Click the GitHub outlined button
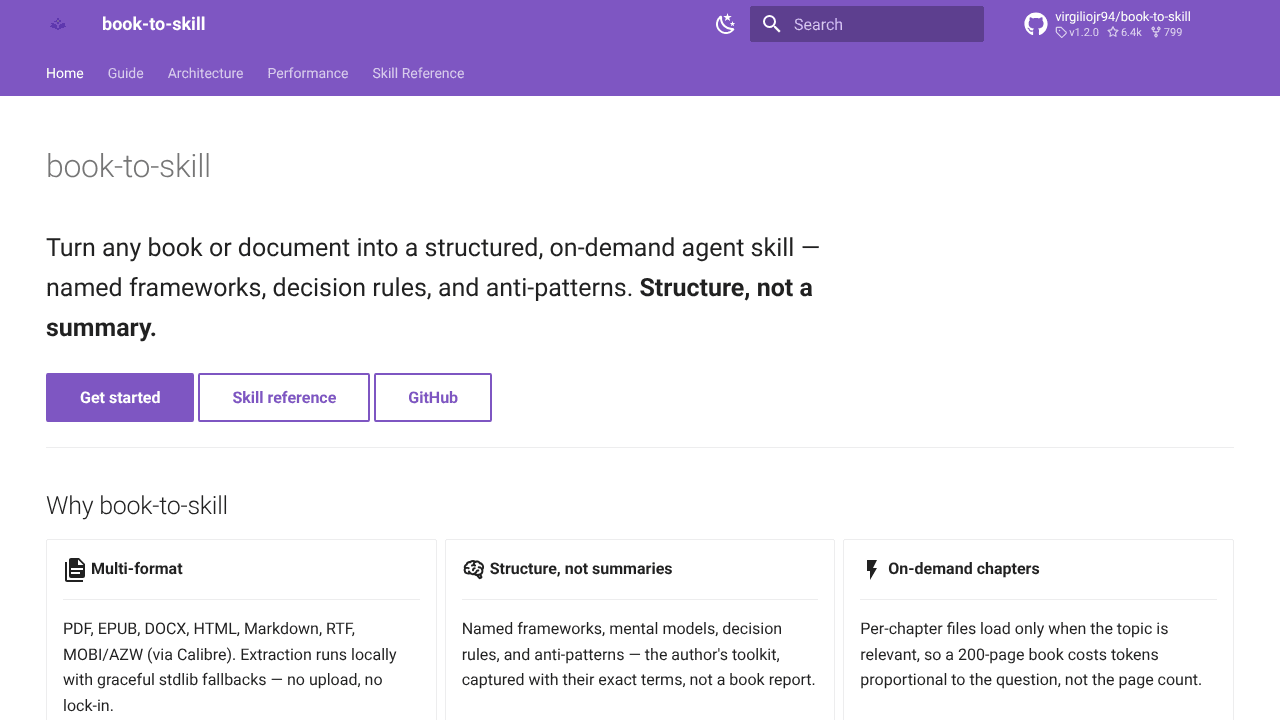The image size is (1280, 720). (433, 397)
